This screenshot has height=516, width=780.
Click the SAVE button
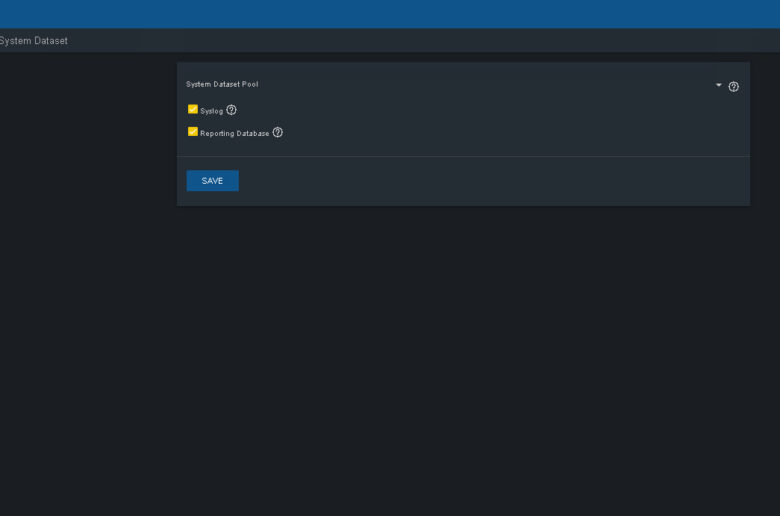(x=212, y=181)
